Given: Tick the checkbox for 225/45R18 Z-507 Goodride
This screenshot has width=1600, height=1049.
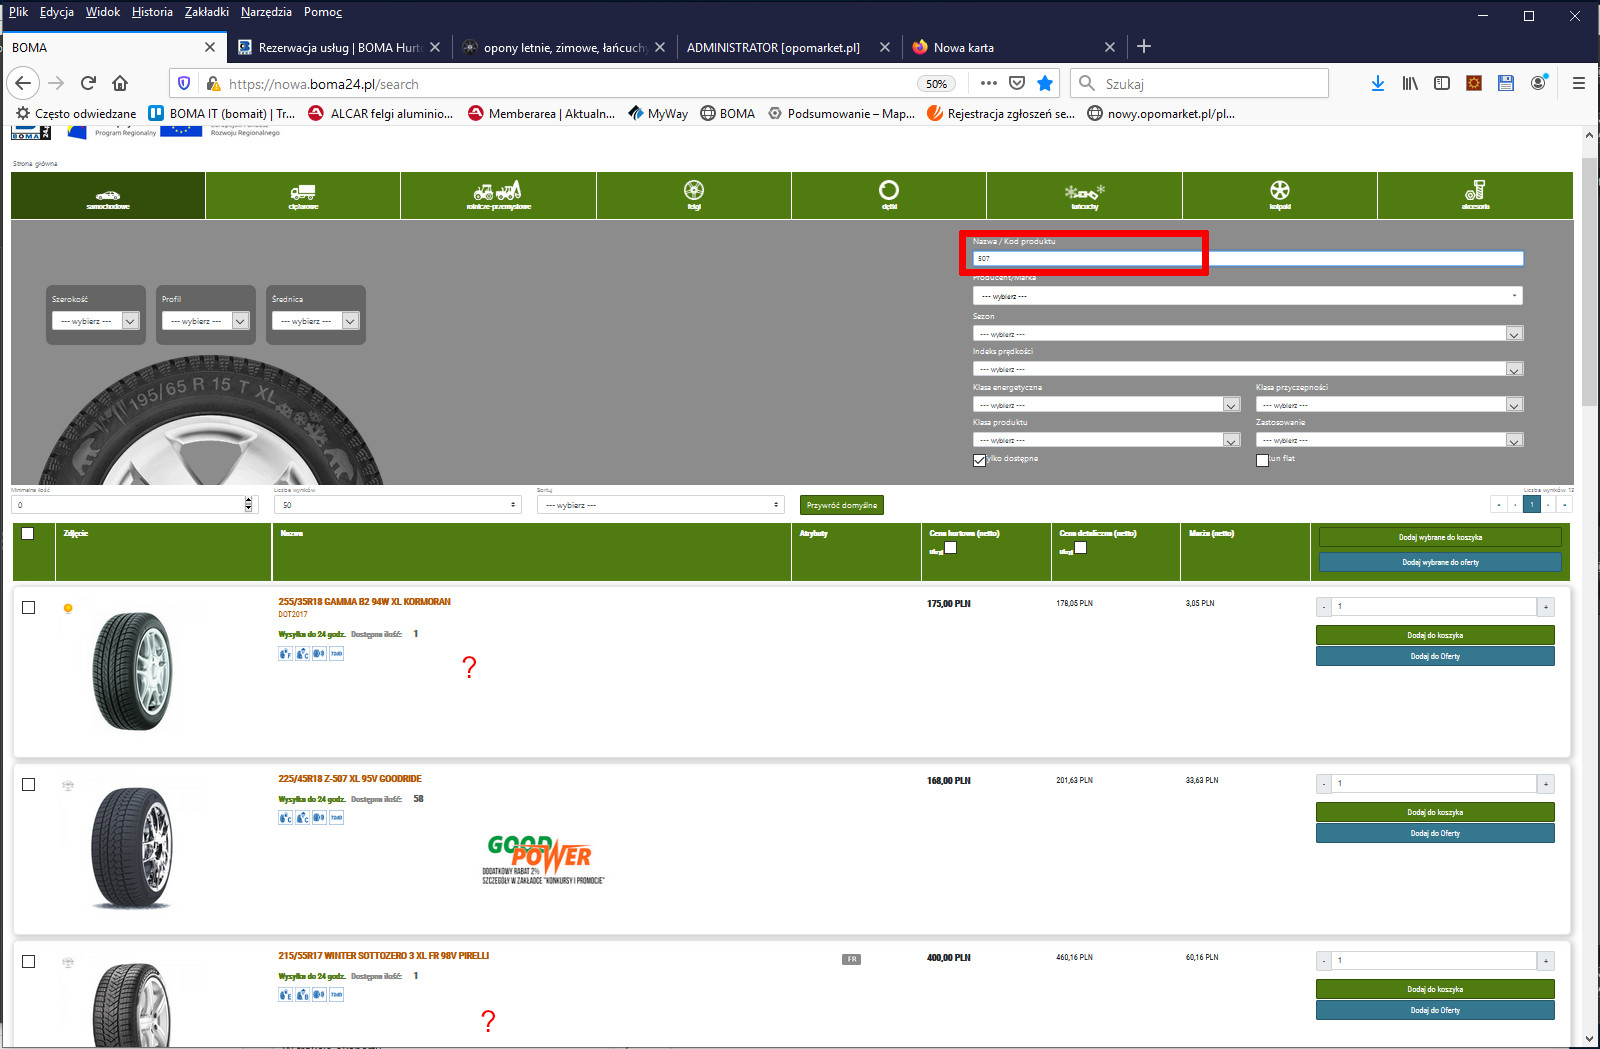Looking at the screenshot, I should coord(28,785).
